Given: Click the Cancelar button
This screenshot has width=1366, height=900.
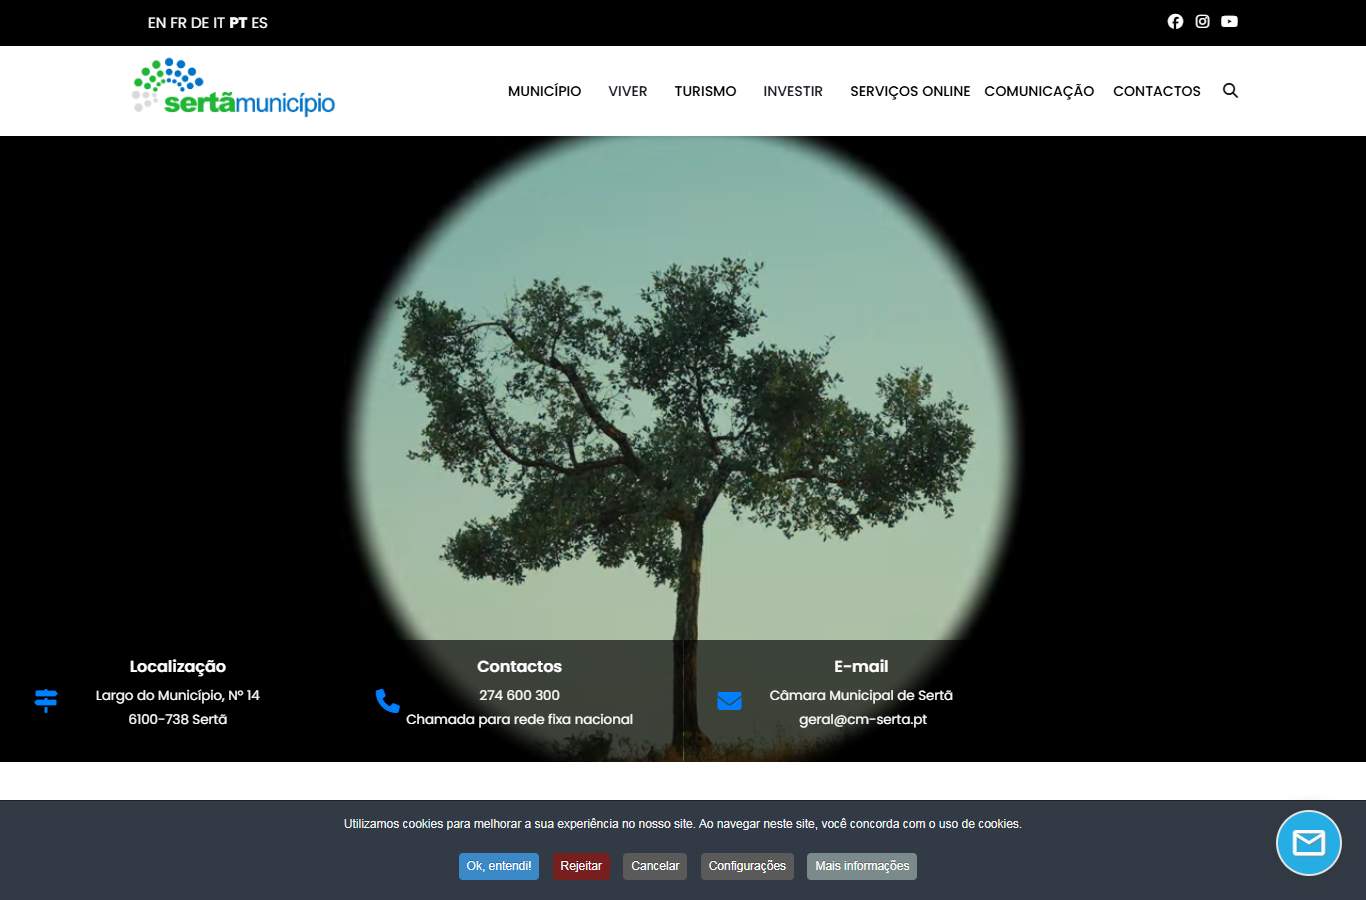Looking at the screenshot, I should 655,866.
